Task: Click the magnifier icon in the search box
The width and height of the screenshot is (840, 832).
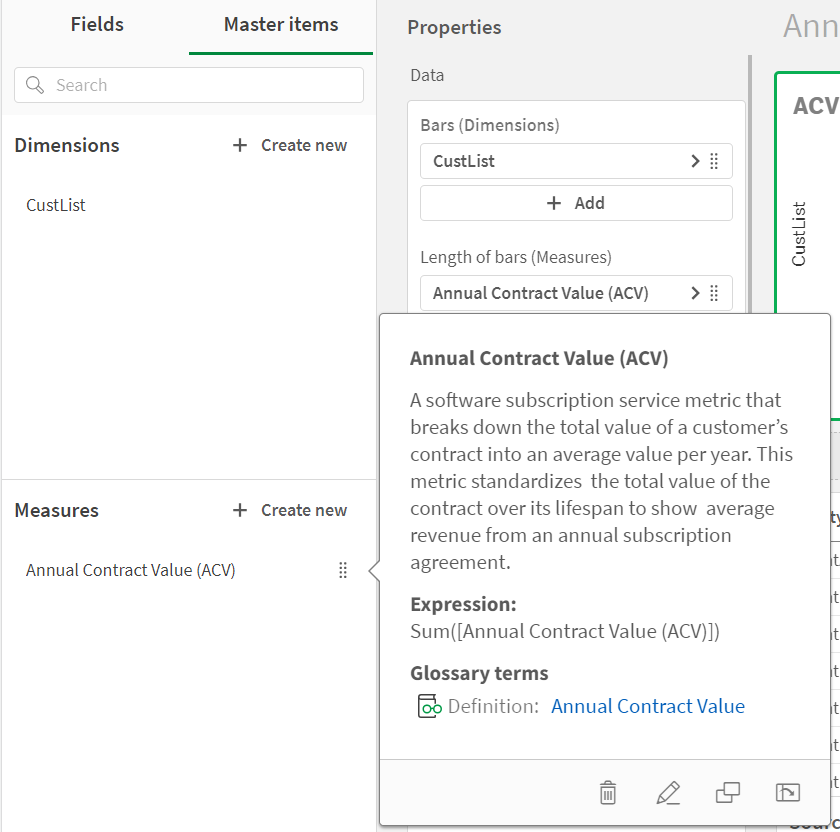Action: point(36,85)
